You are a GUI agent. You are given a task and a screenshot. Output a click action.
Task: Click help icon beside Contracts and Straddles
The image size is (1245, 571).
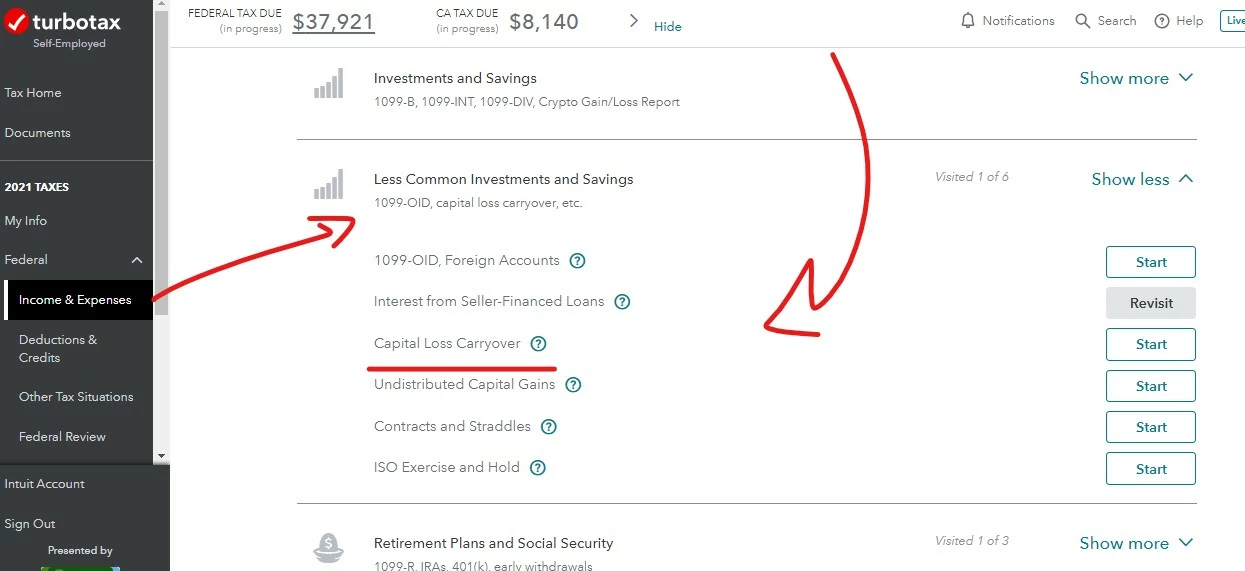click(548, 427)
